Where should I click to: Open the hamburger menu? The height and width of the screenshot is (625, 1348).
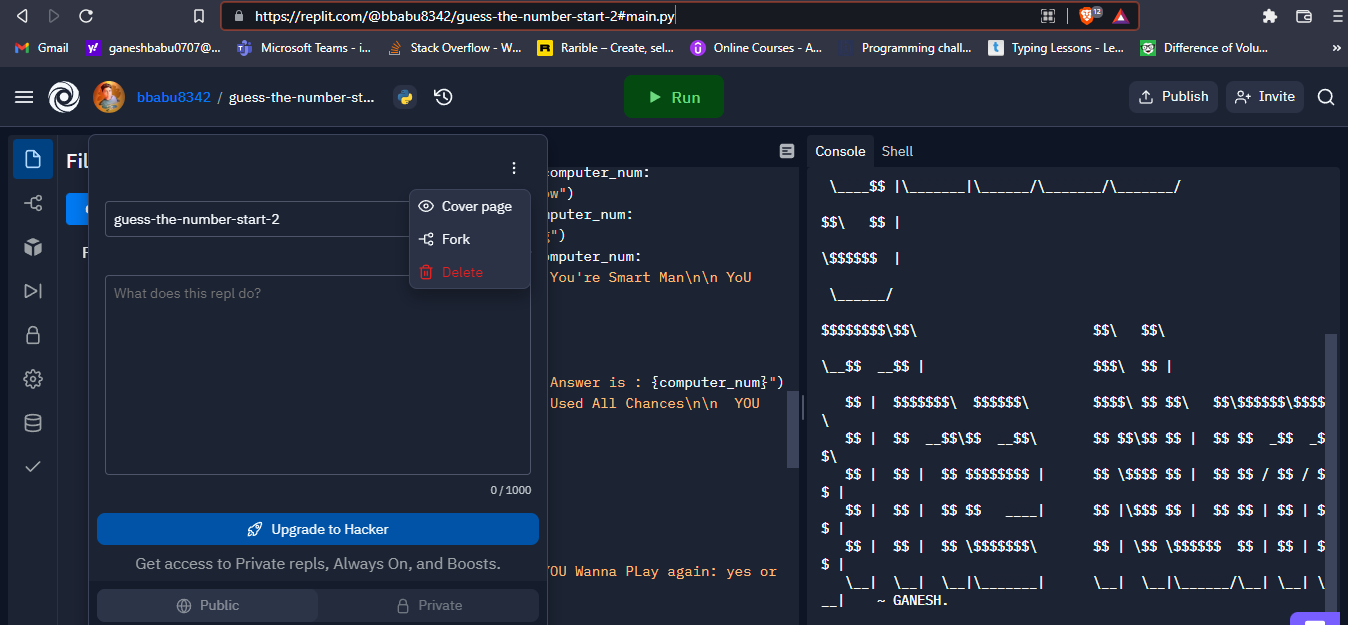tap(24, 97)
